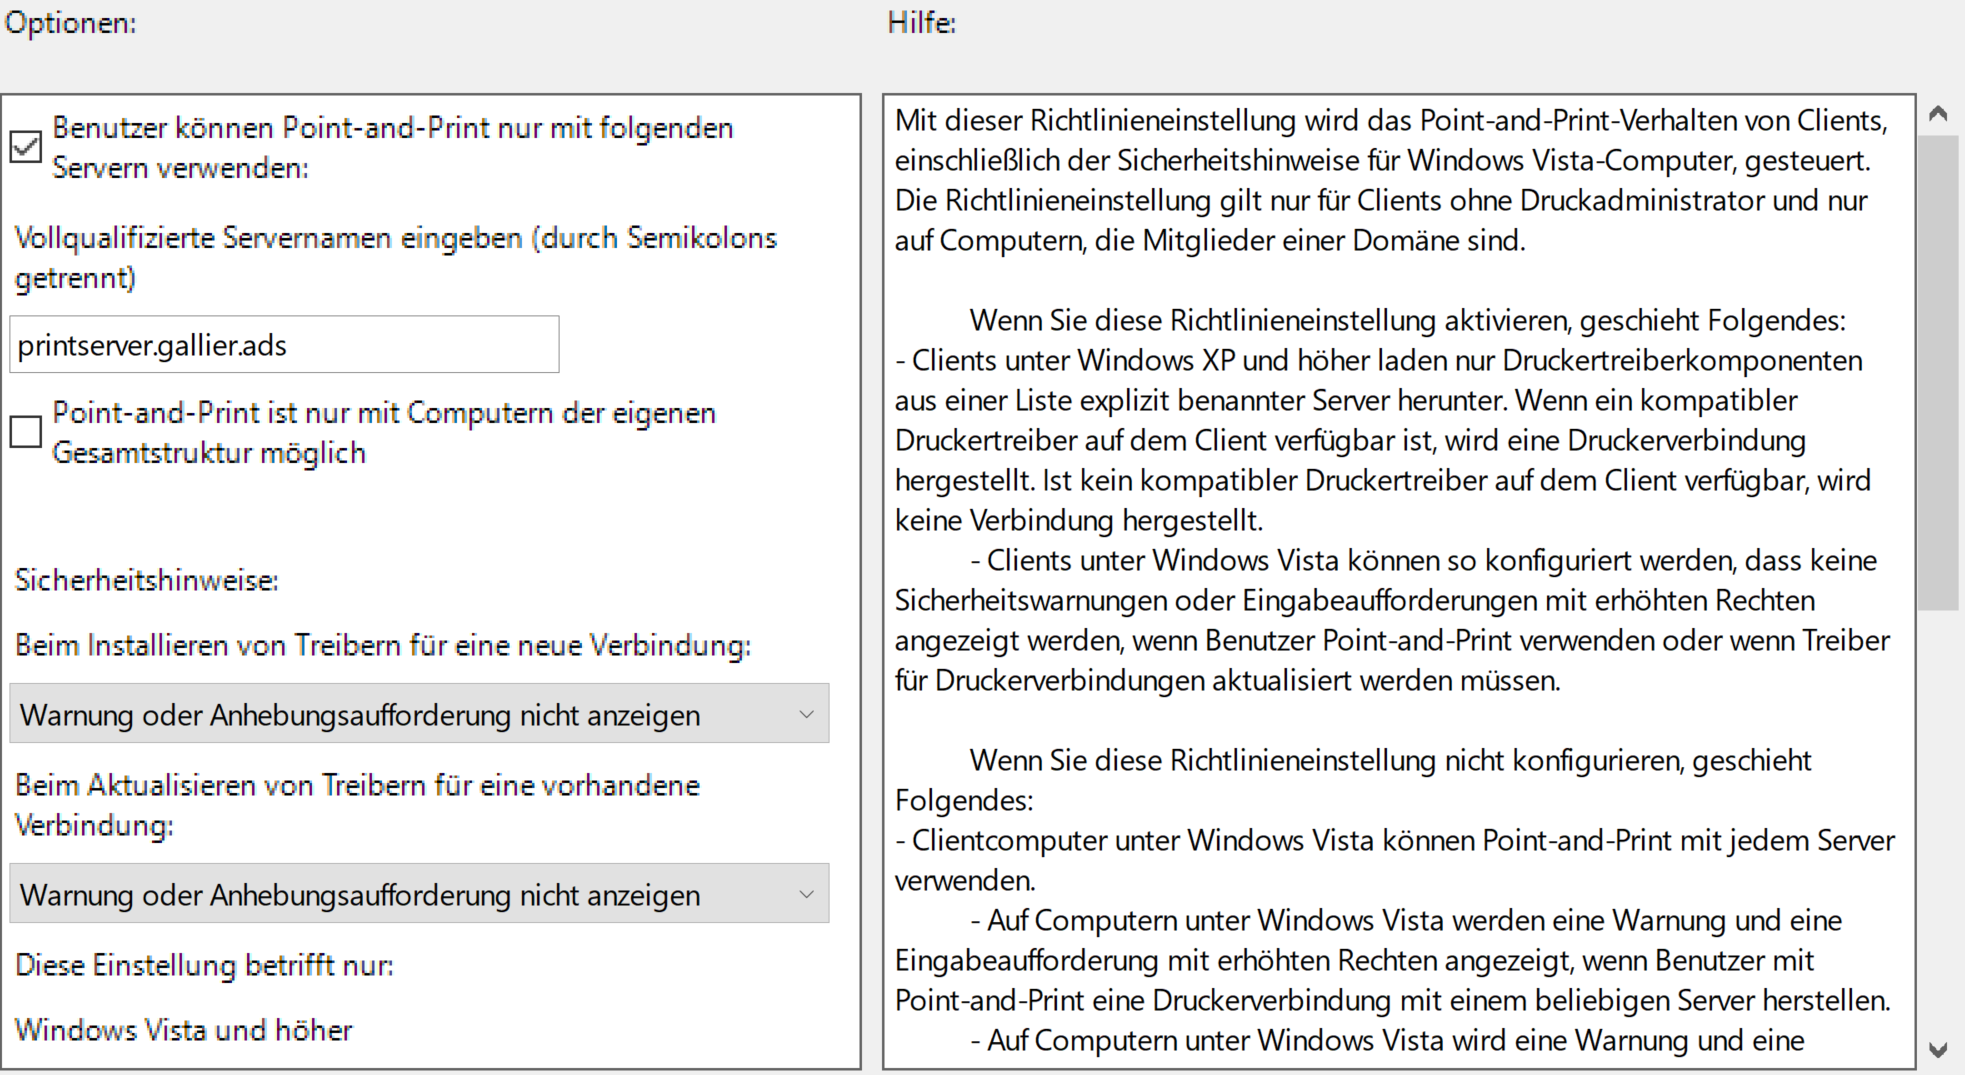Click the 'Optionen:' heading
The image size is (1965, 1075).
(x=70, y=23)
